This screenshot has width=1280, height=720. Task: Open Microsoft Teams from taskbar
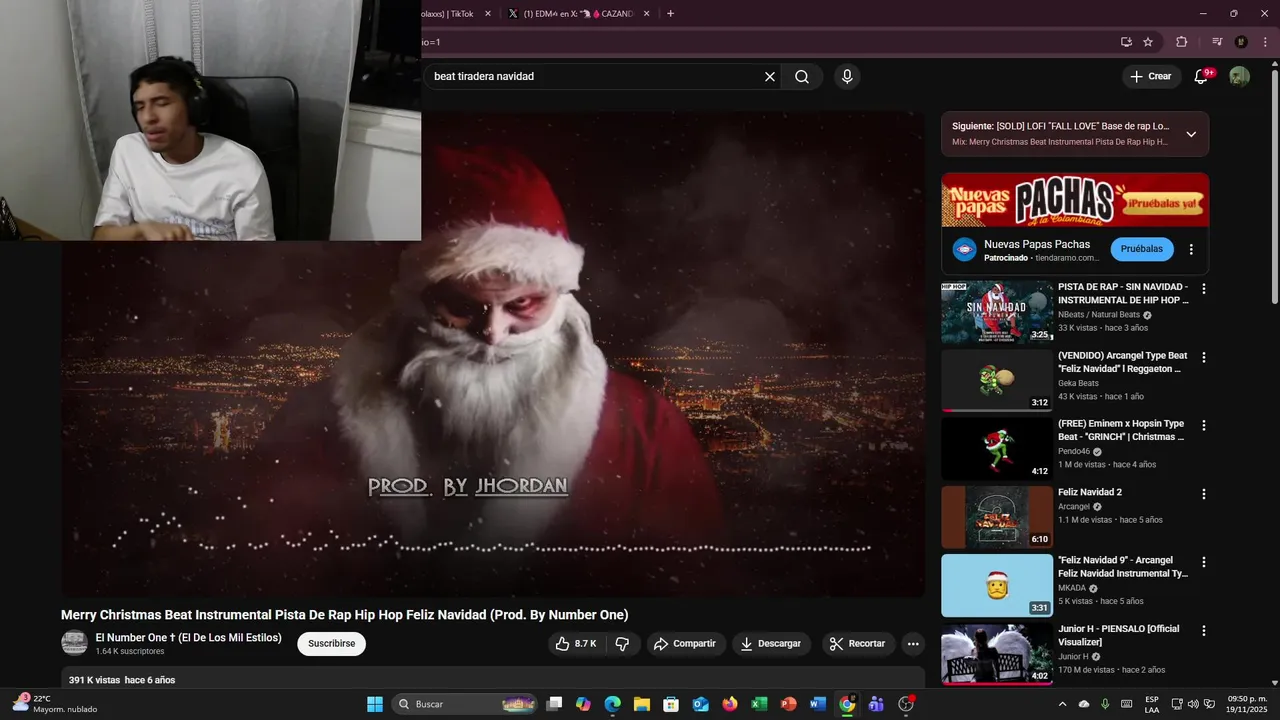pyautogui.click(x=876, y=704)
